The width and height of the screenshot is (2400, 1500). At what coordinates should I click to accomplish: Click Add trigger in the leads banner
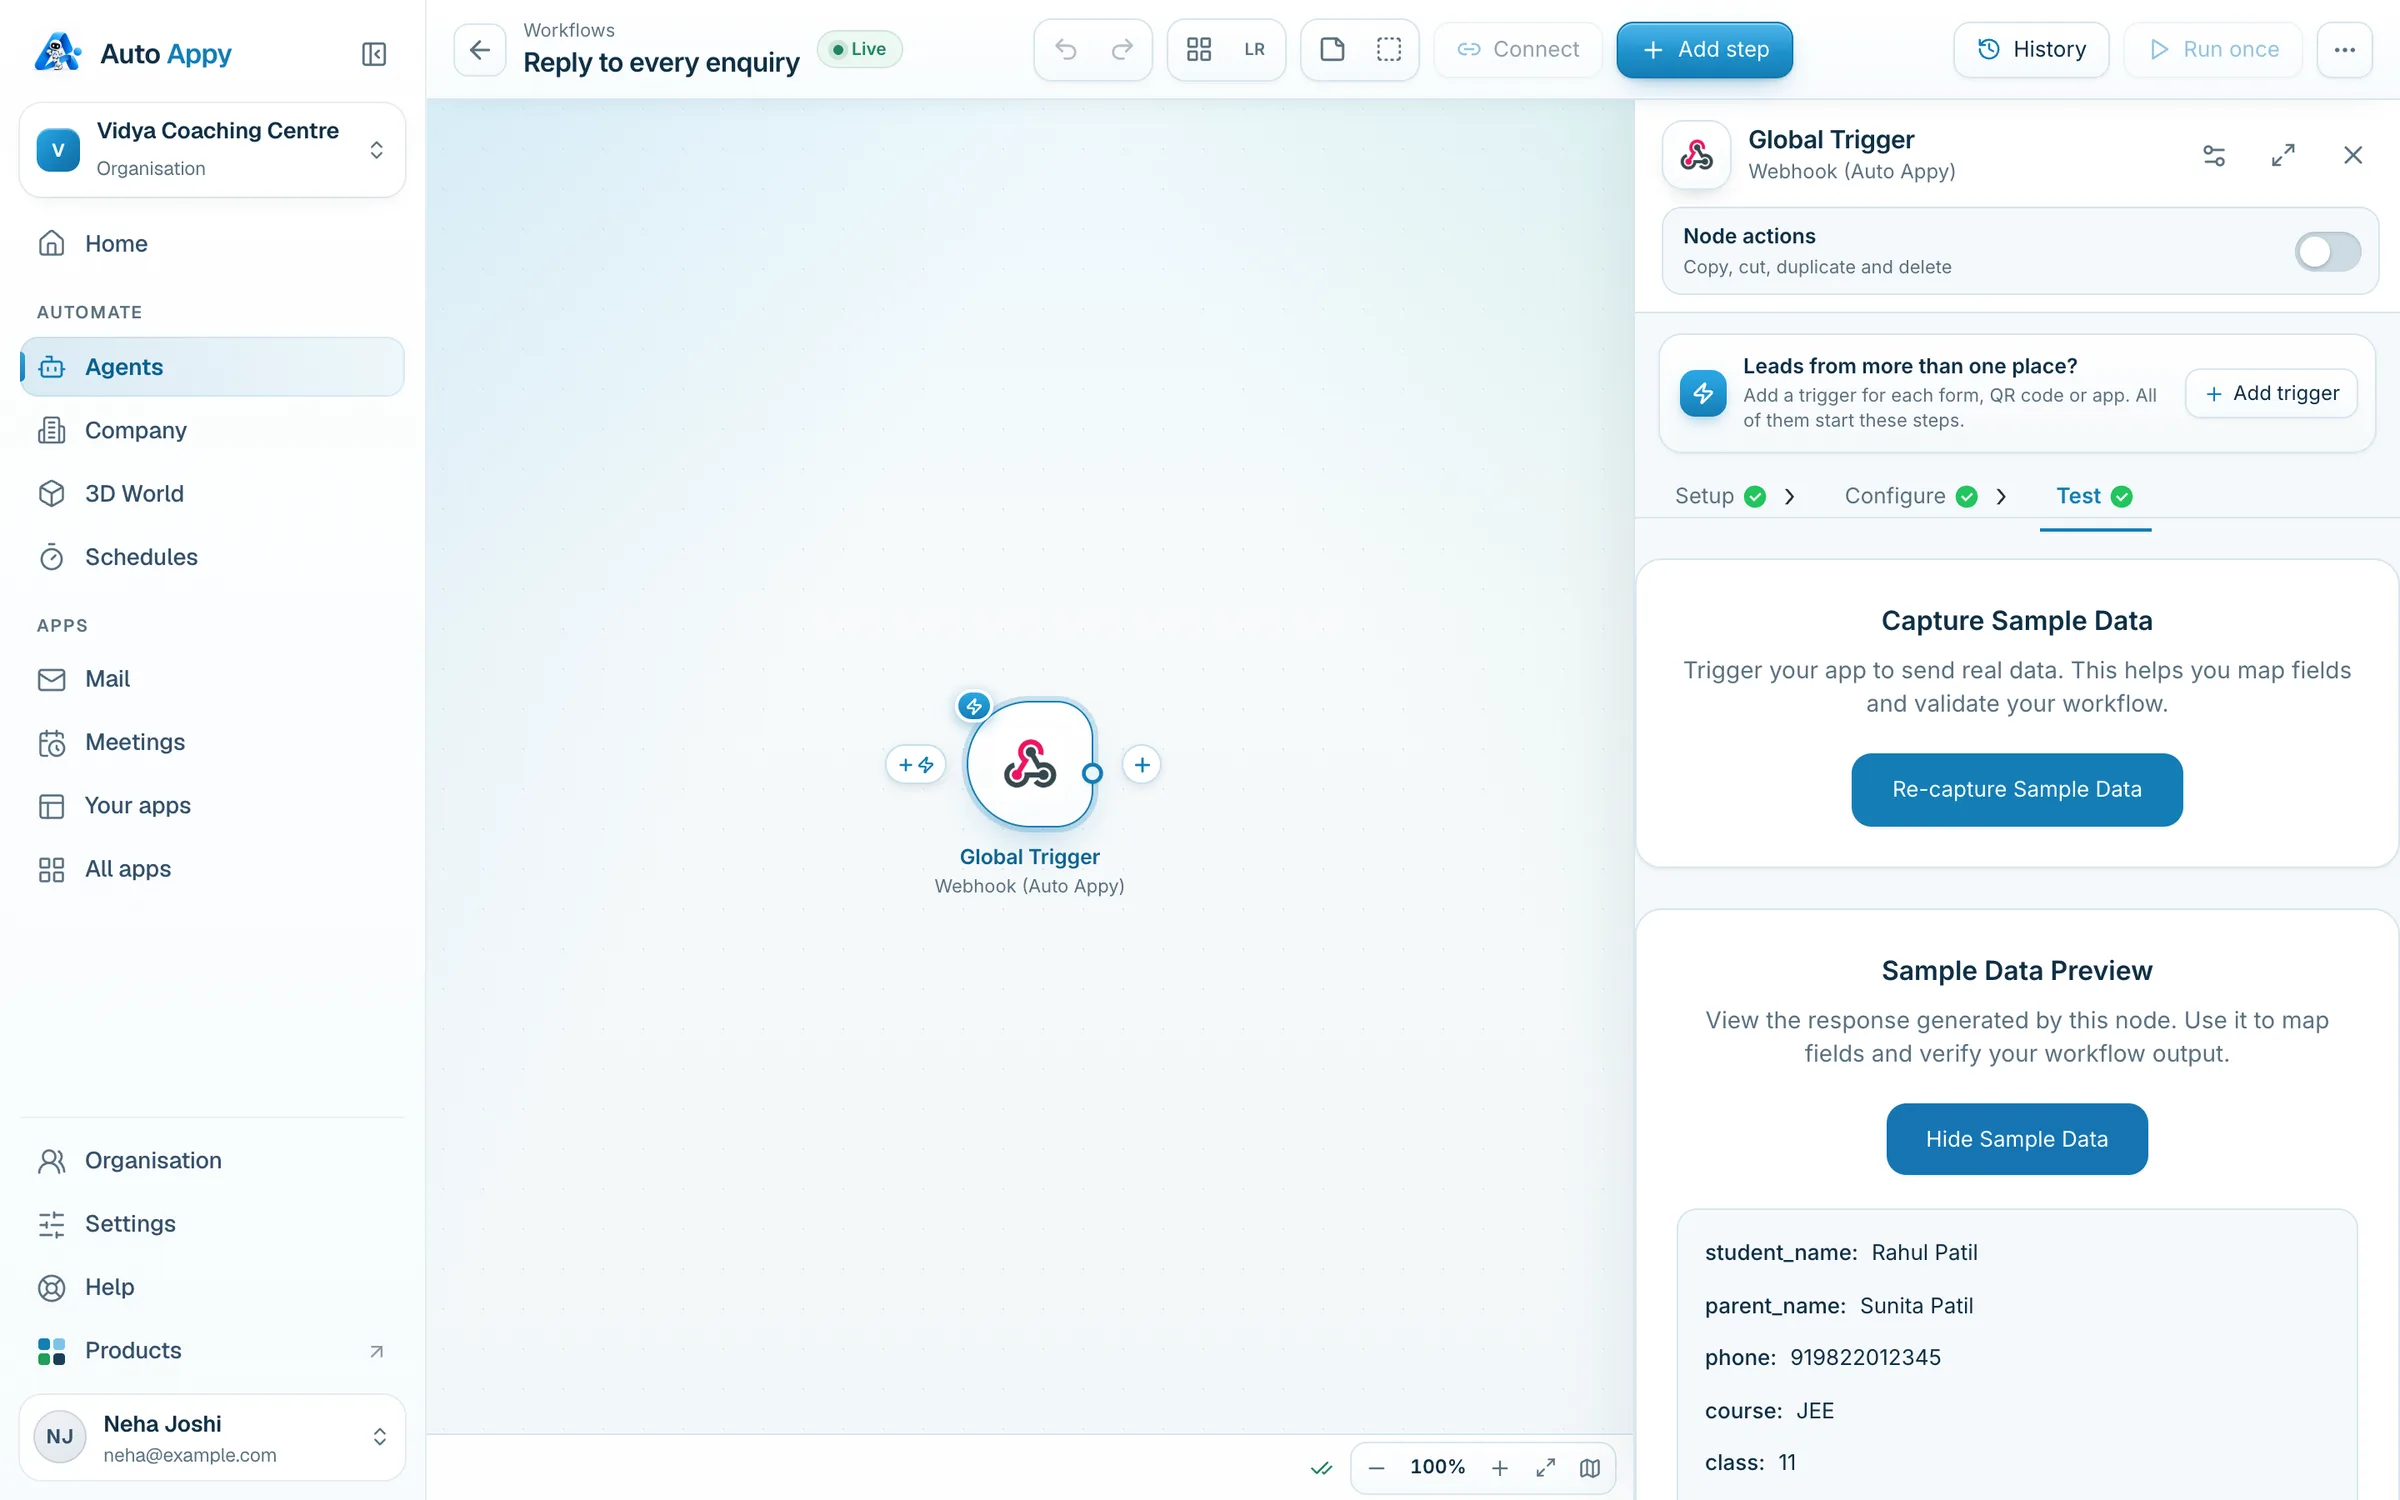click(x=2271, y=393)
